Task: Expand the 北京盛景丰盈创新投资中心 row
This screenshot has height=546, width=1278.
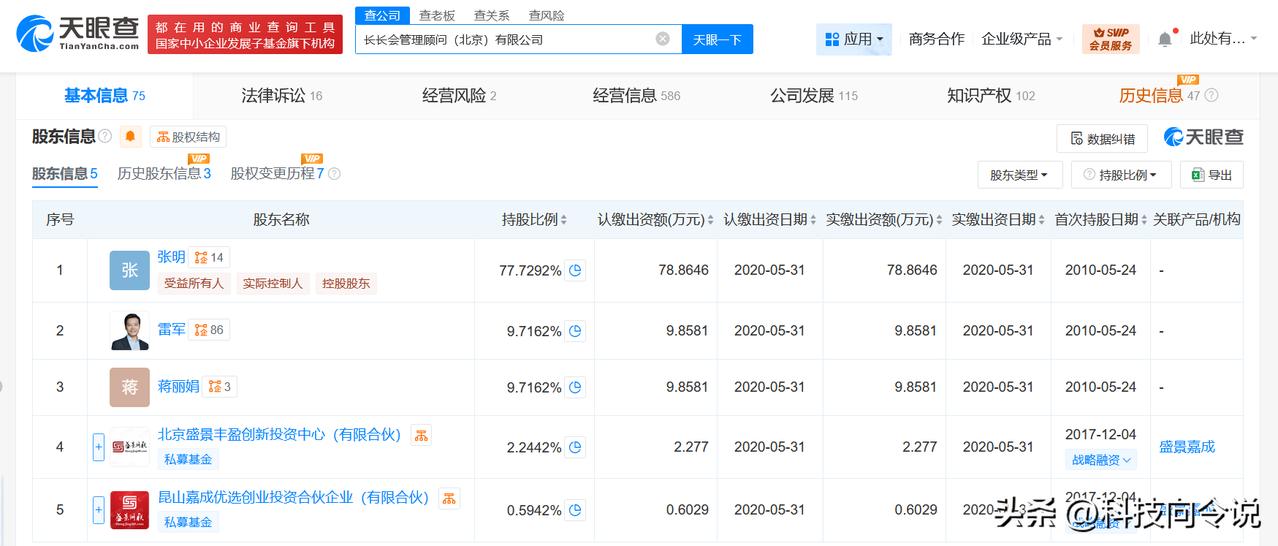Action: (x=98, y=447)
